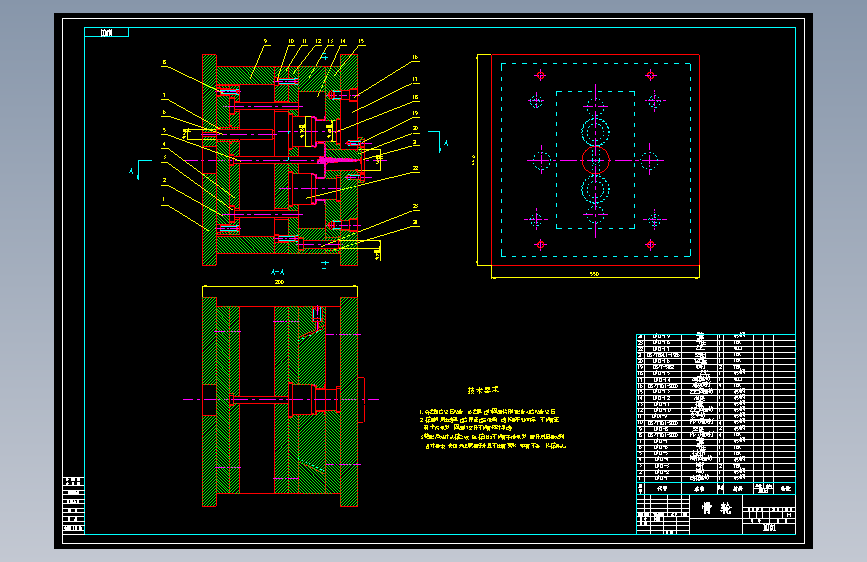867x562 pixels.
Task: Select part callout number 10 above section view
Action: 291,41
